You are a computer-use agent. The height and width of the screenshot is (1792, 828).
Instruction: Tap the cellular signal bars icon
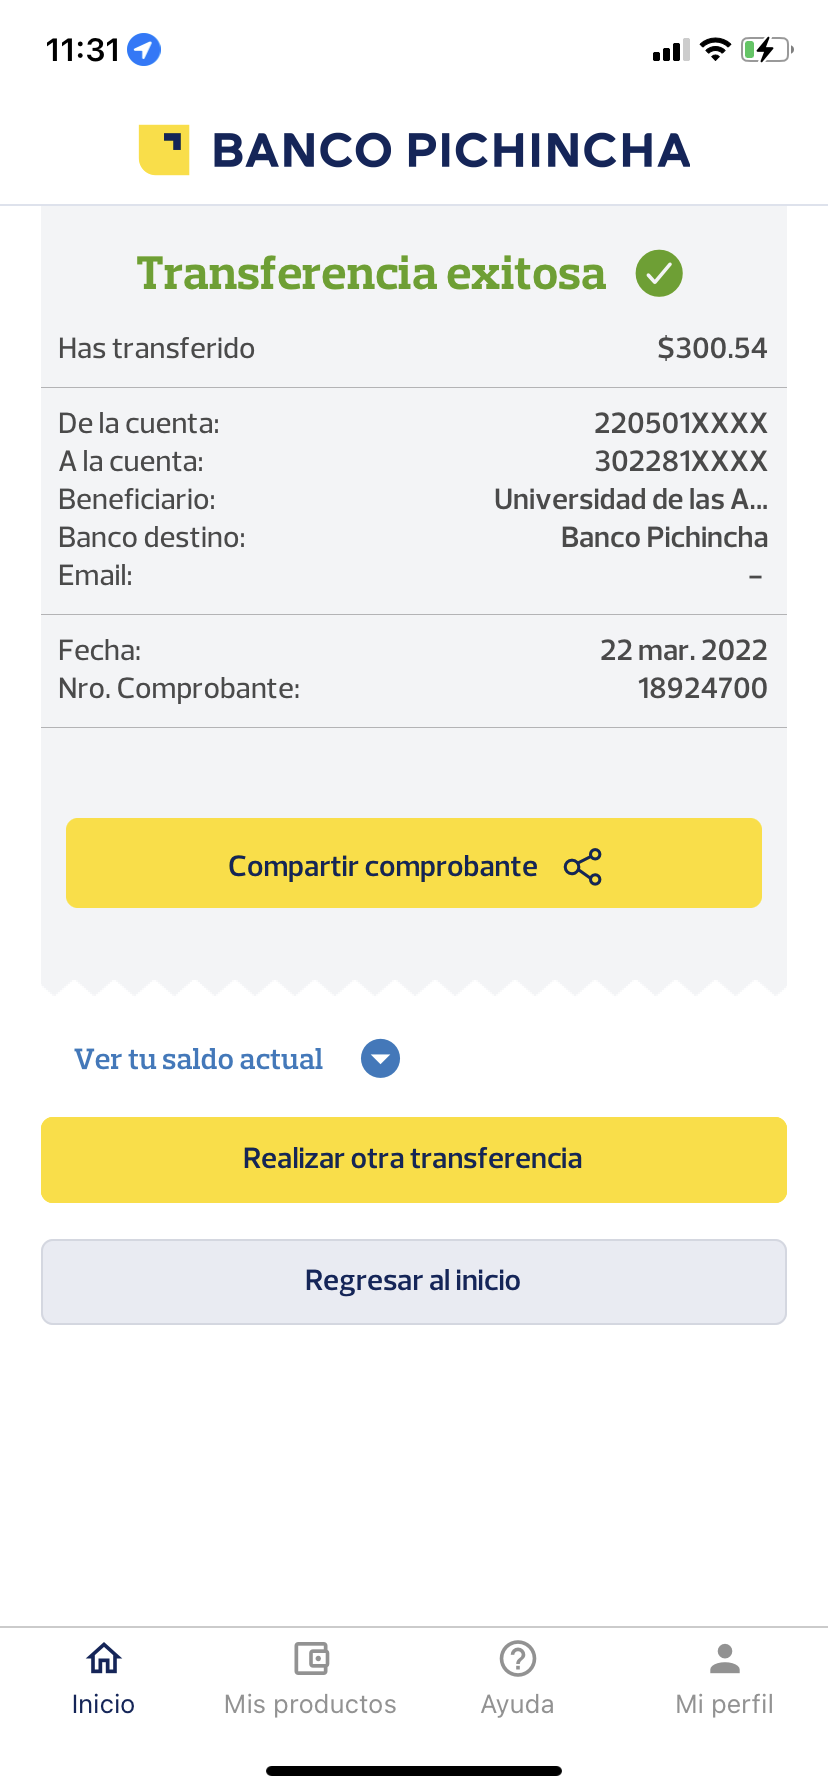click(x=670, y=50)
